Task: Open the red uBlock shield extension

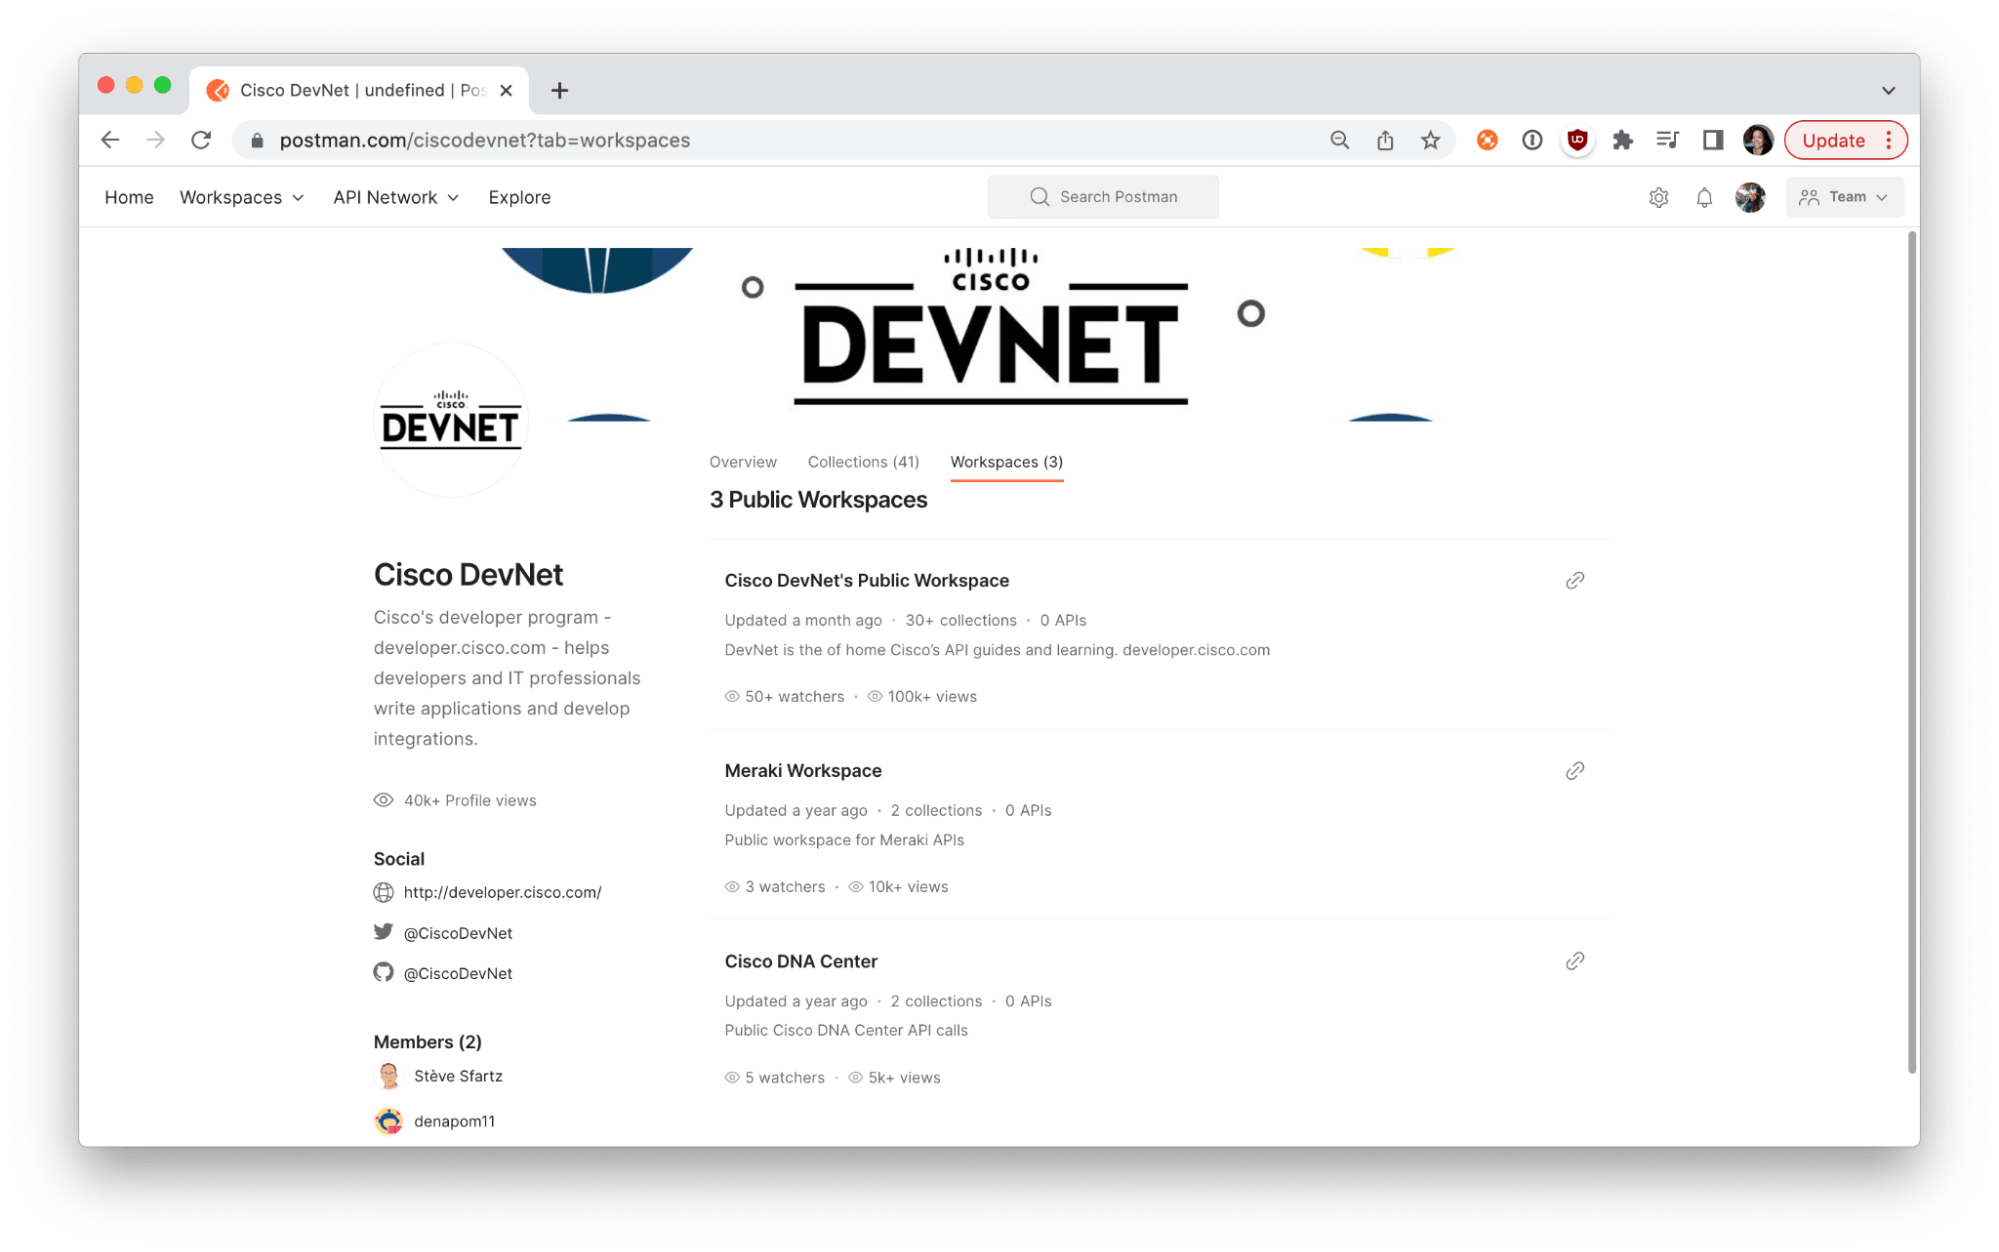Action: (x=1578, y=140)
